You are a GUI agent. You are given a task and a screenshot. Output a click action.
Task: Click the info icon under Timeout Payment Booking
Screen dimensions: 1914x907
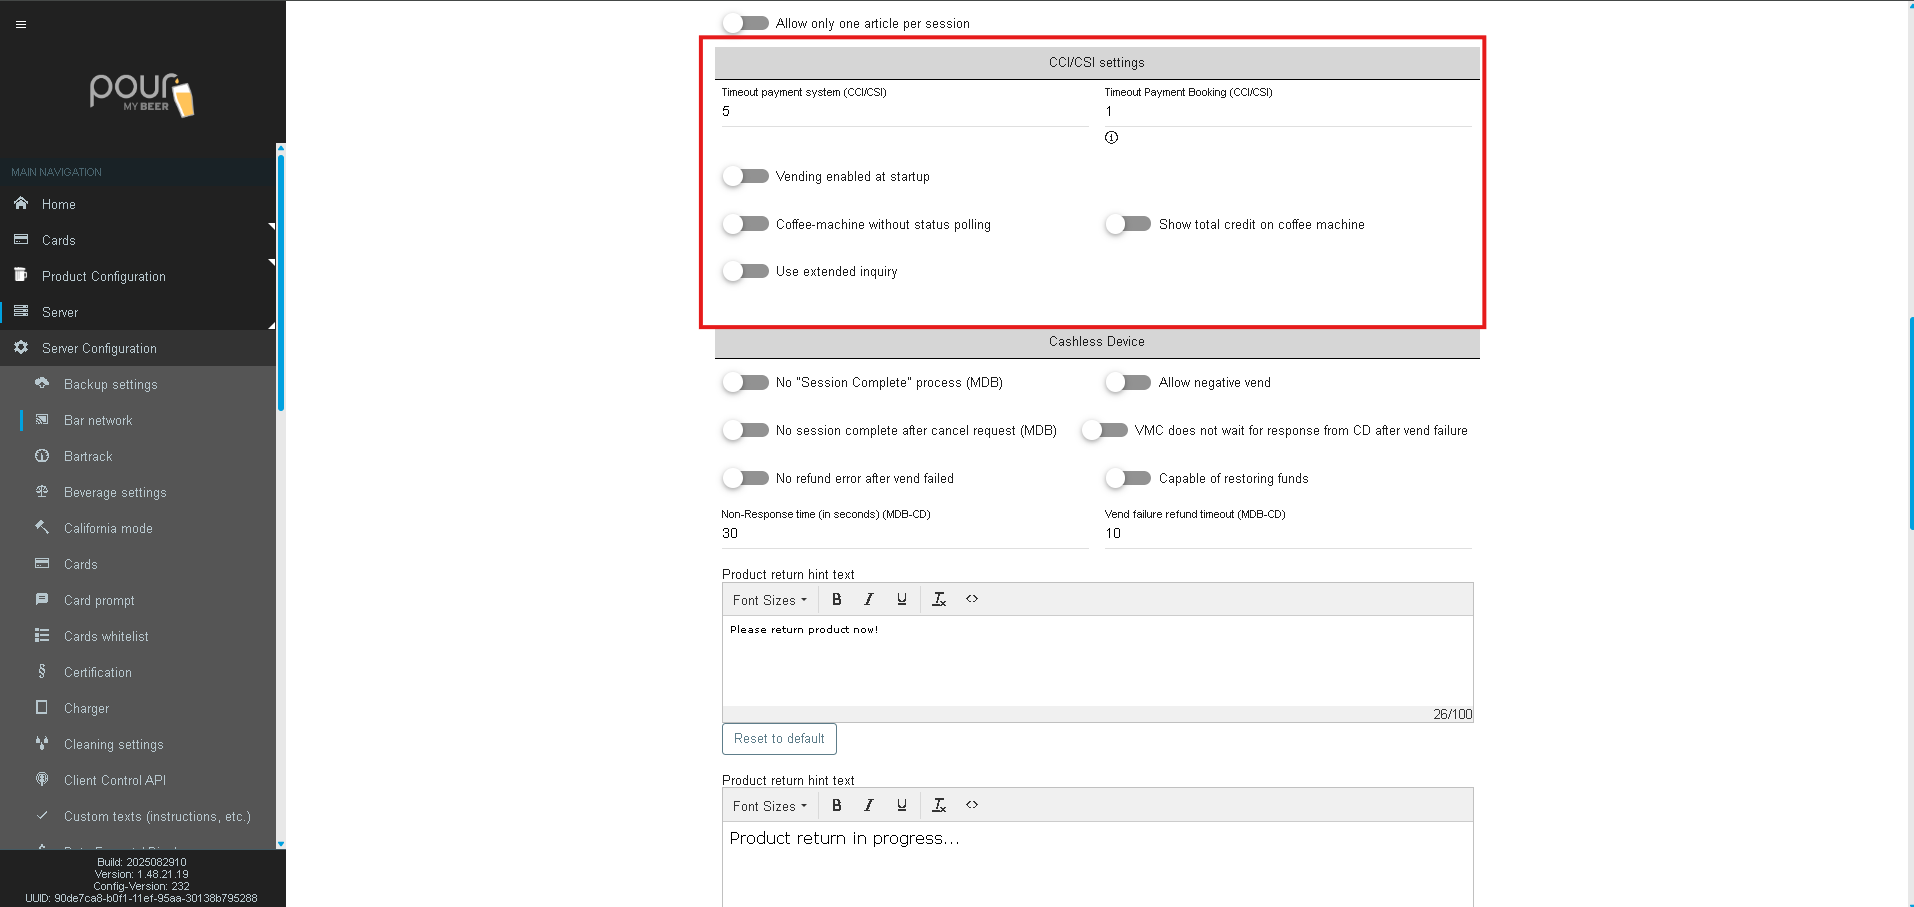click(x=1111, y=138)
